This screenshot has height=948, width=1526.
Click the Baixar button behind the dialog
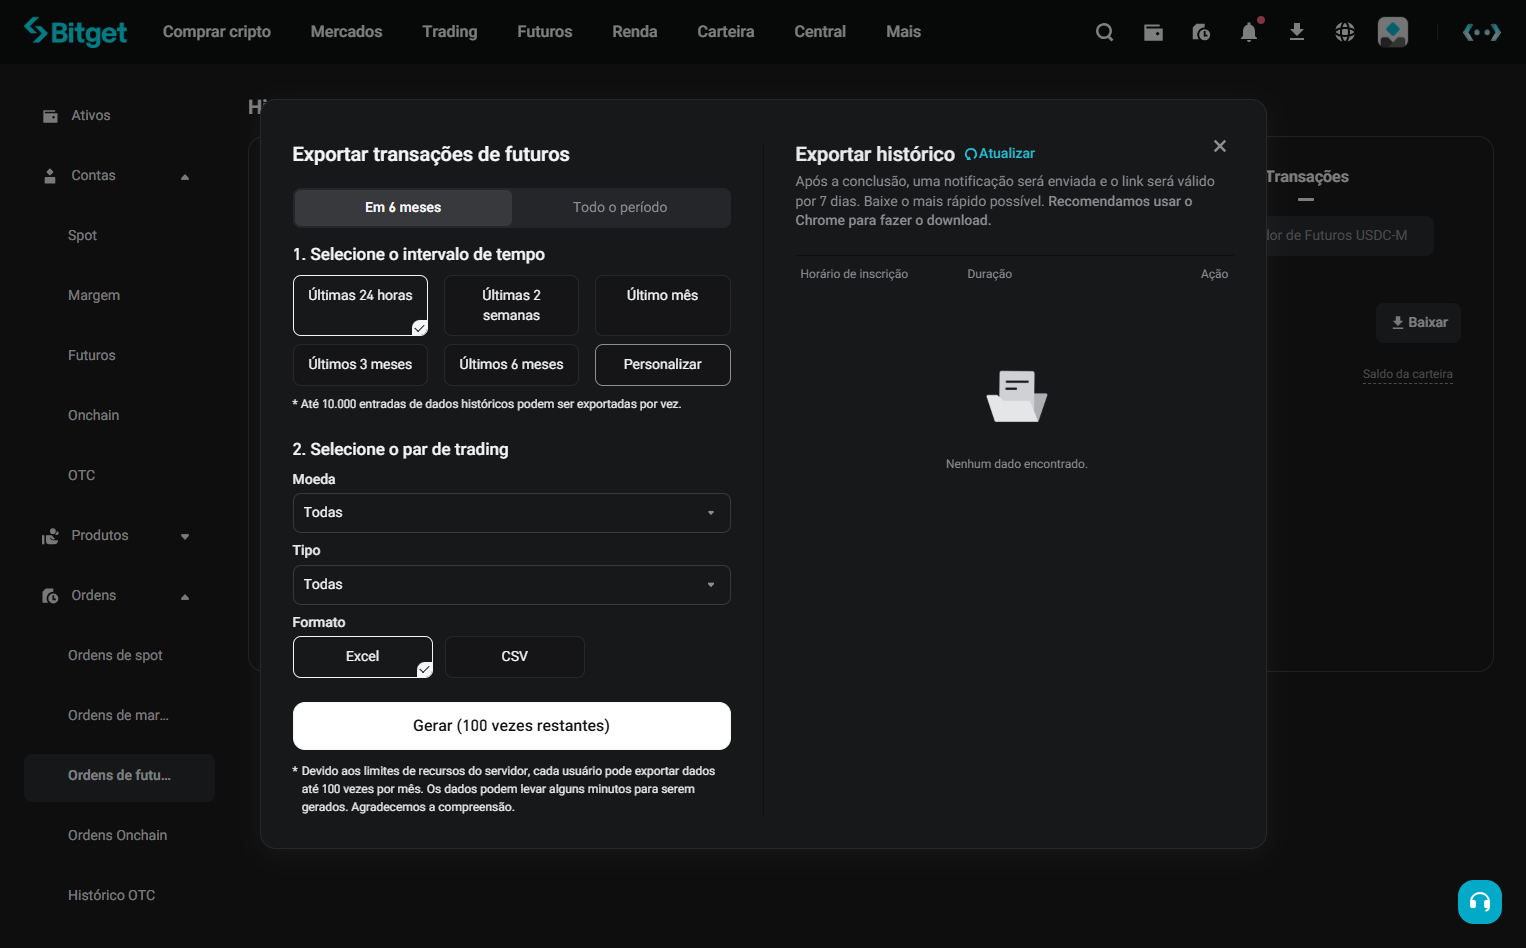tap(1419, 323)
